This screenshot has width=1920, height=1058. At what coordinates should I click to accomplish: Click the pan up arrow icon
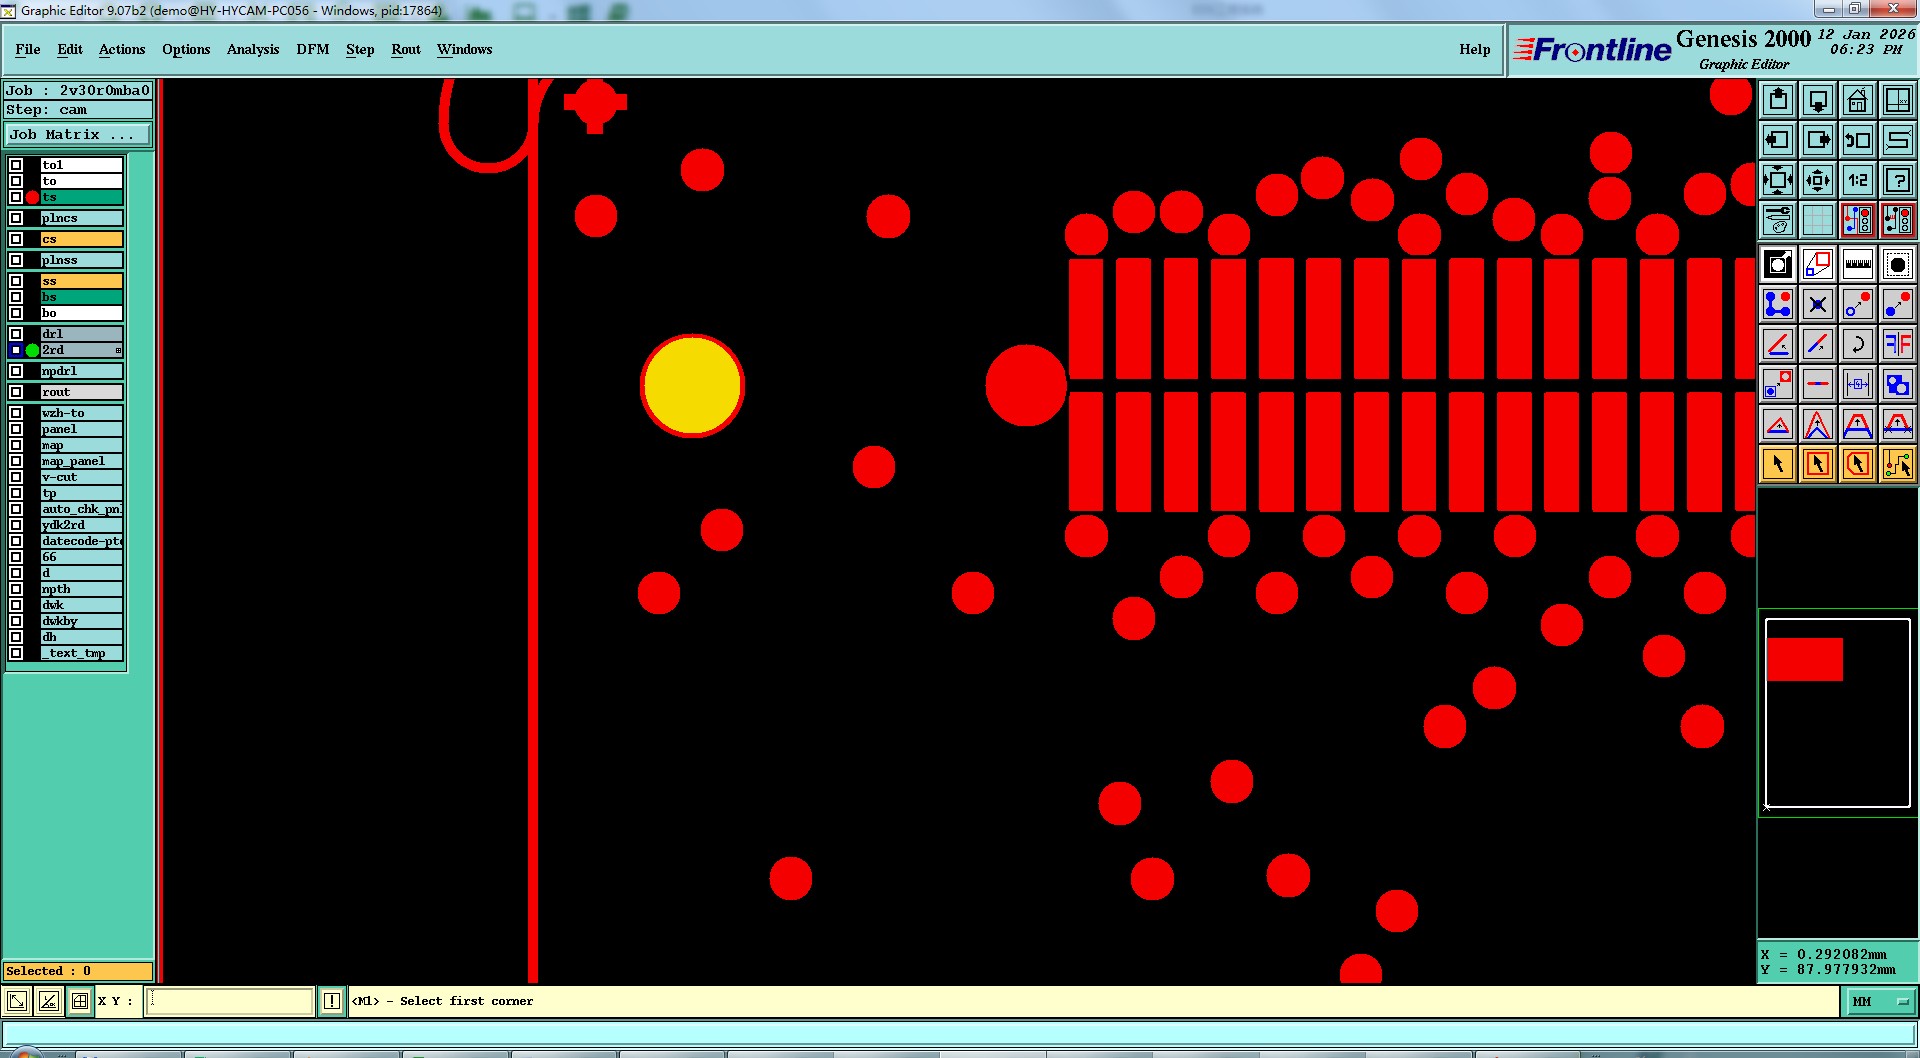pos(1778,100)
